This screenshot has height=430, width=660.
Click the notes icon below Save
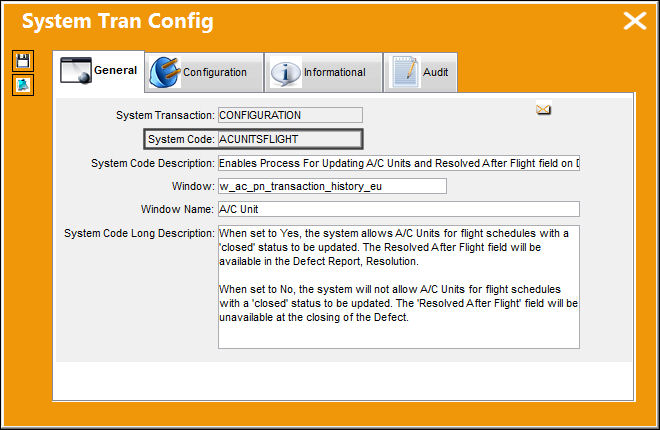(x=23, y=85)
